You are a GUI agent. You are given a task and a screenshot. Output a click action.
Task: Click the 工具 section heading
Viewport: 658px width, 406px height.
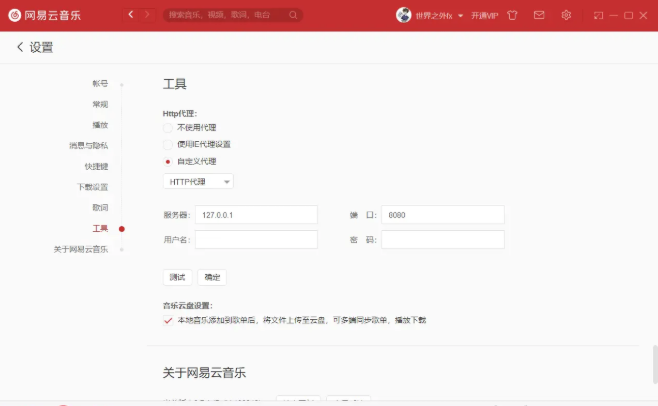click(175, 84)
